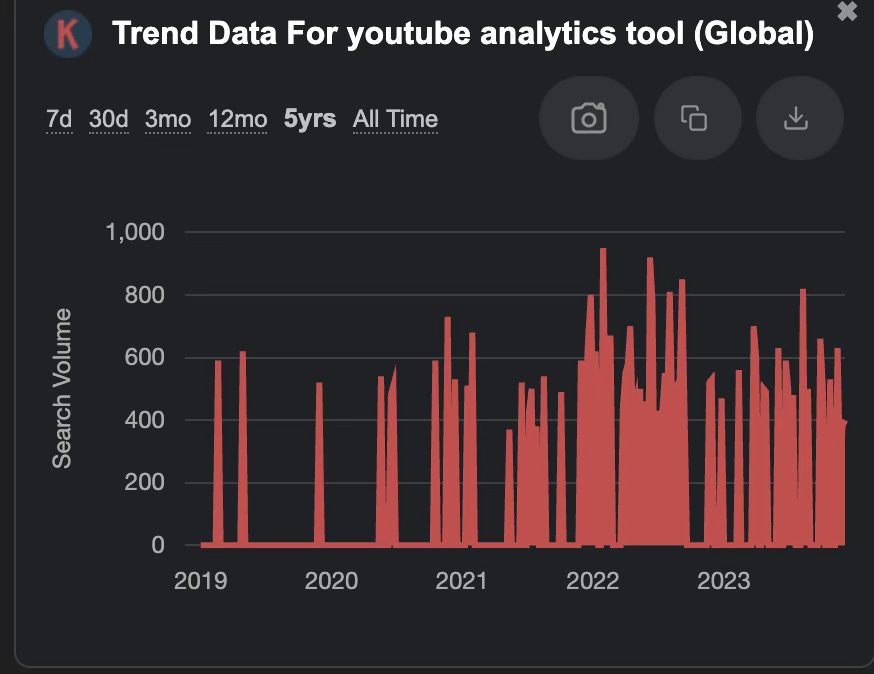Click the 'Search Volume' axis label
This screenshot has width=874, height=674.
(x=62, y=388)
